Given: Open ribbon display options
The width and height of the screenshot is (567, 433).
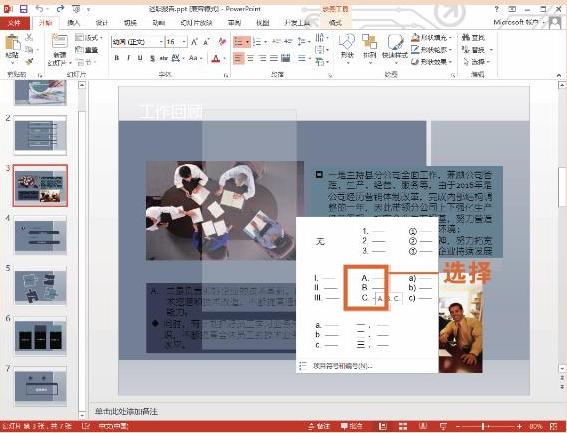Looking at the screenshot, I should coord(512,9).
